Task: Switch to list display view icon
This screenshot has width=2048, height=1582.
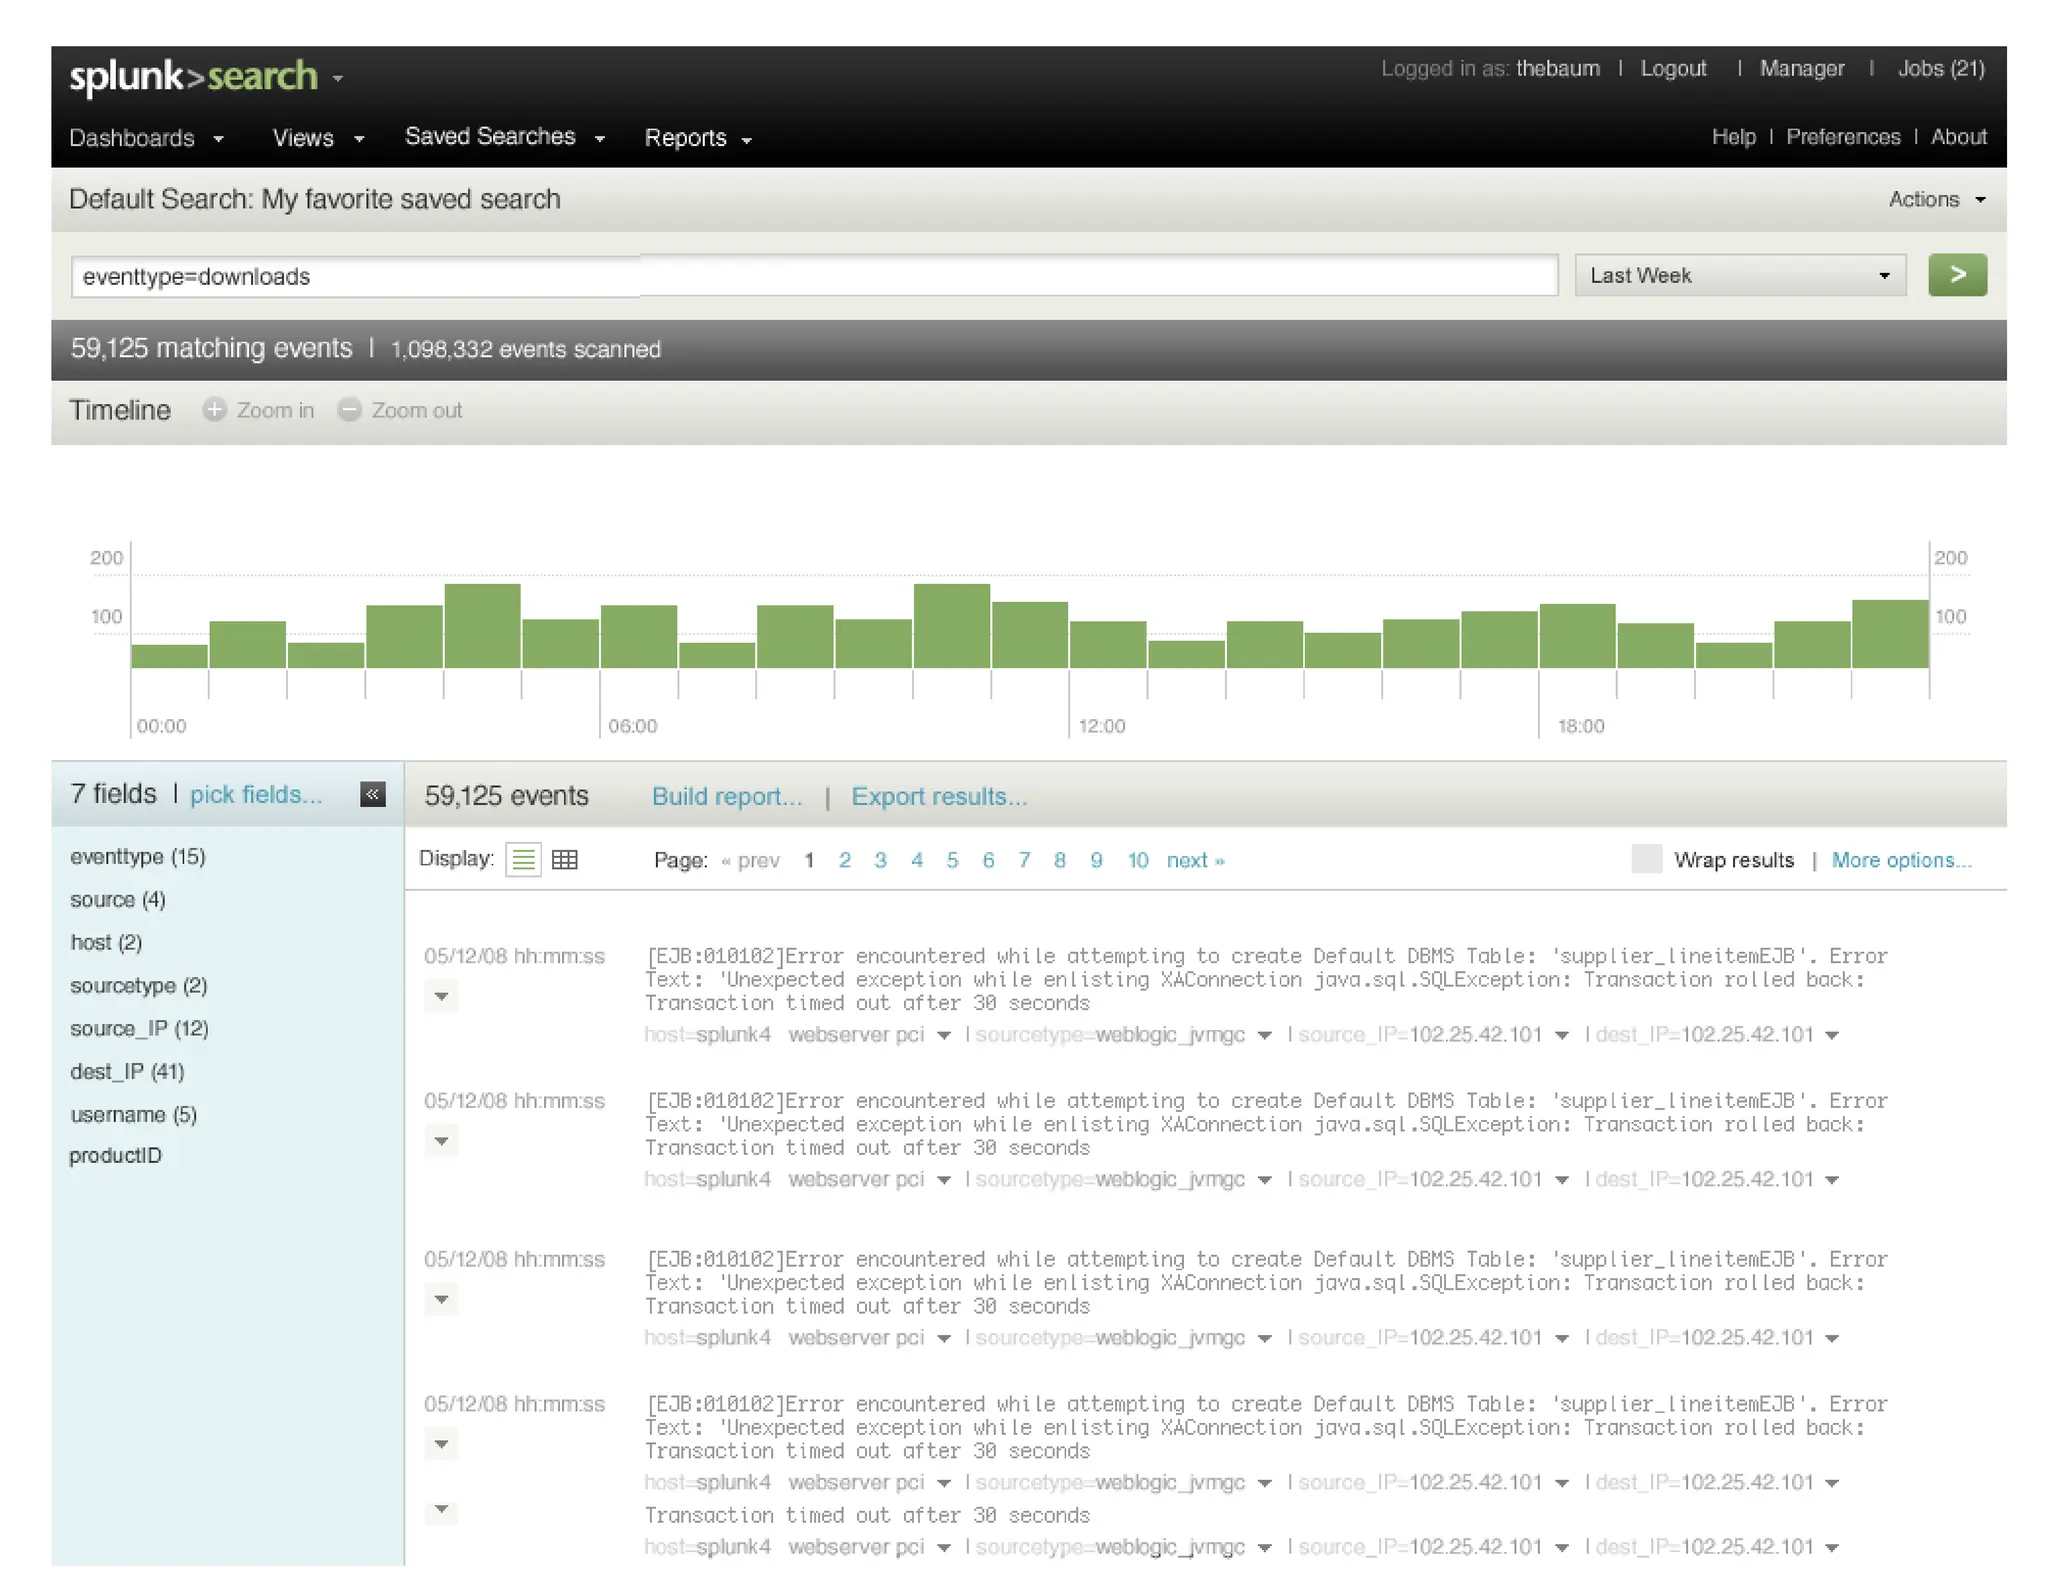Action: 524,860
